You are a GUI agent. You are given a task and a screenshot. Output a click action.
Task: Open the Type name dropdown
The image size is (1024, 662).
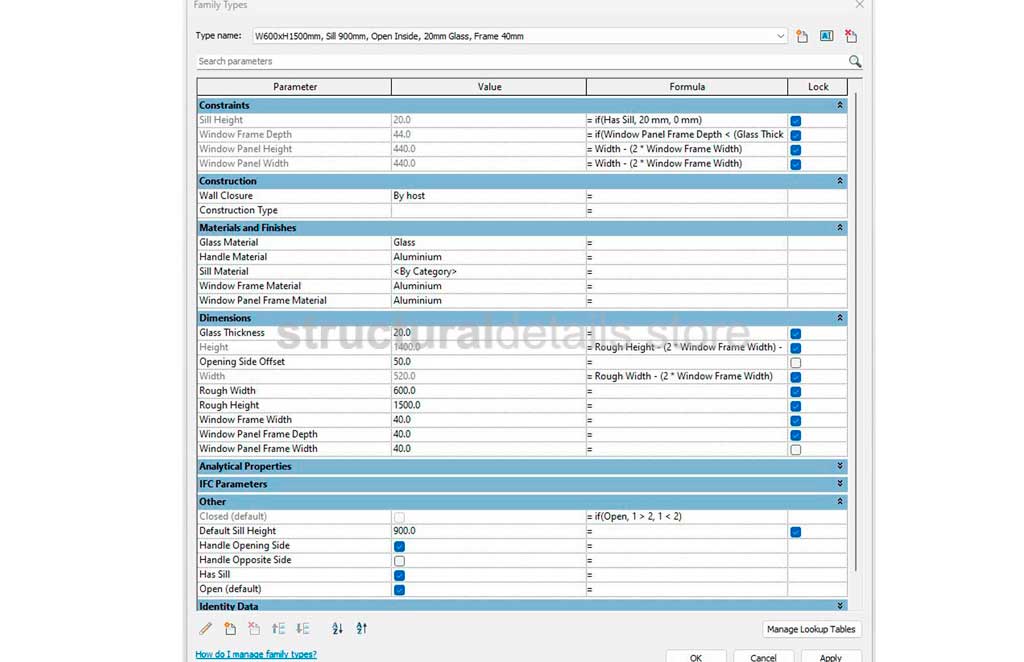pos(780,36)
